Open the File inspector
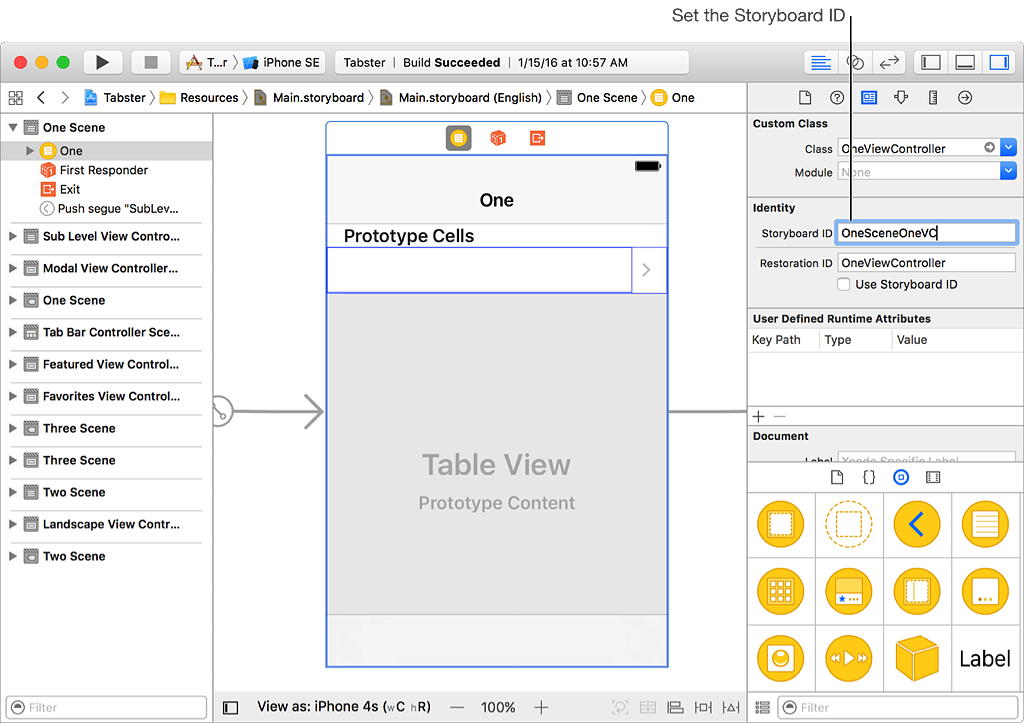The width and height of the screenshot is (1024, 723). coord(805,98)
